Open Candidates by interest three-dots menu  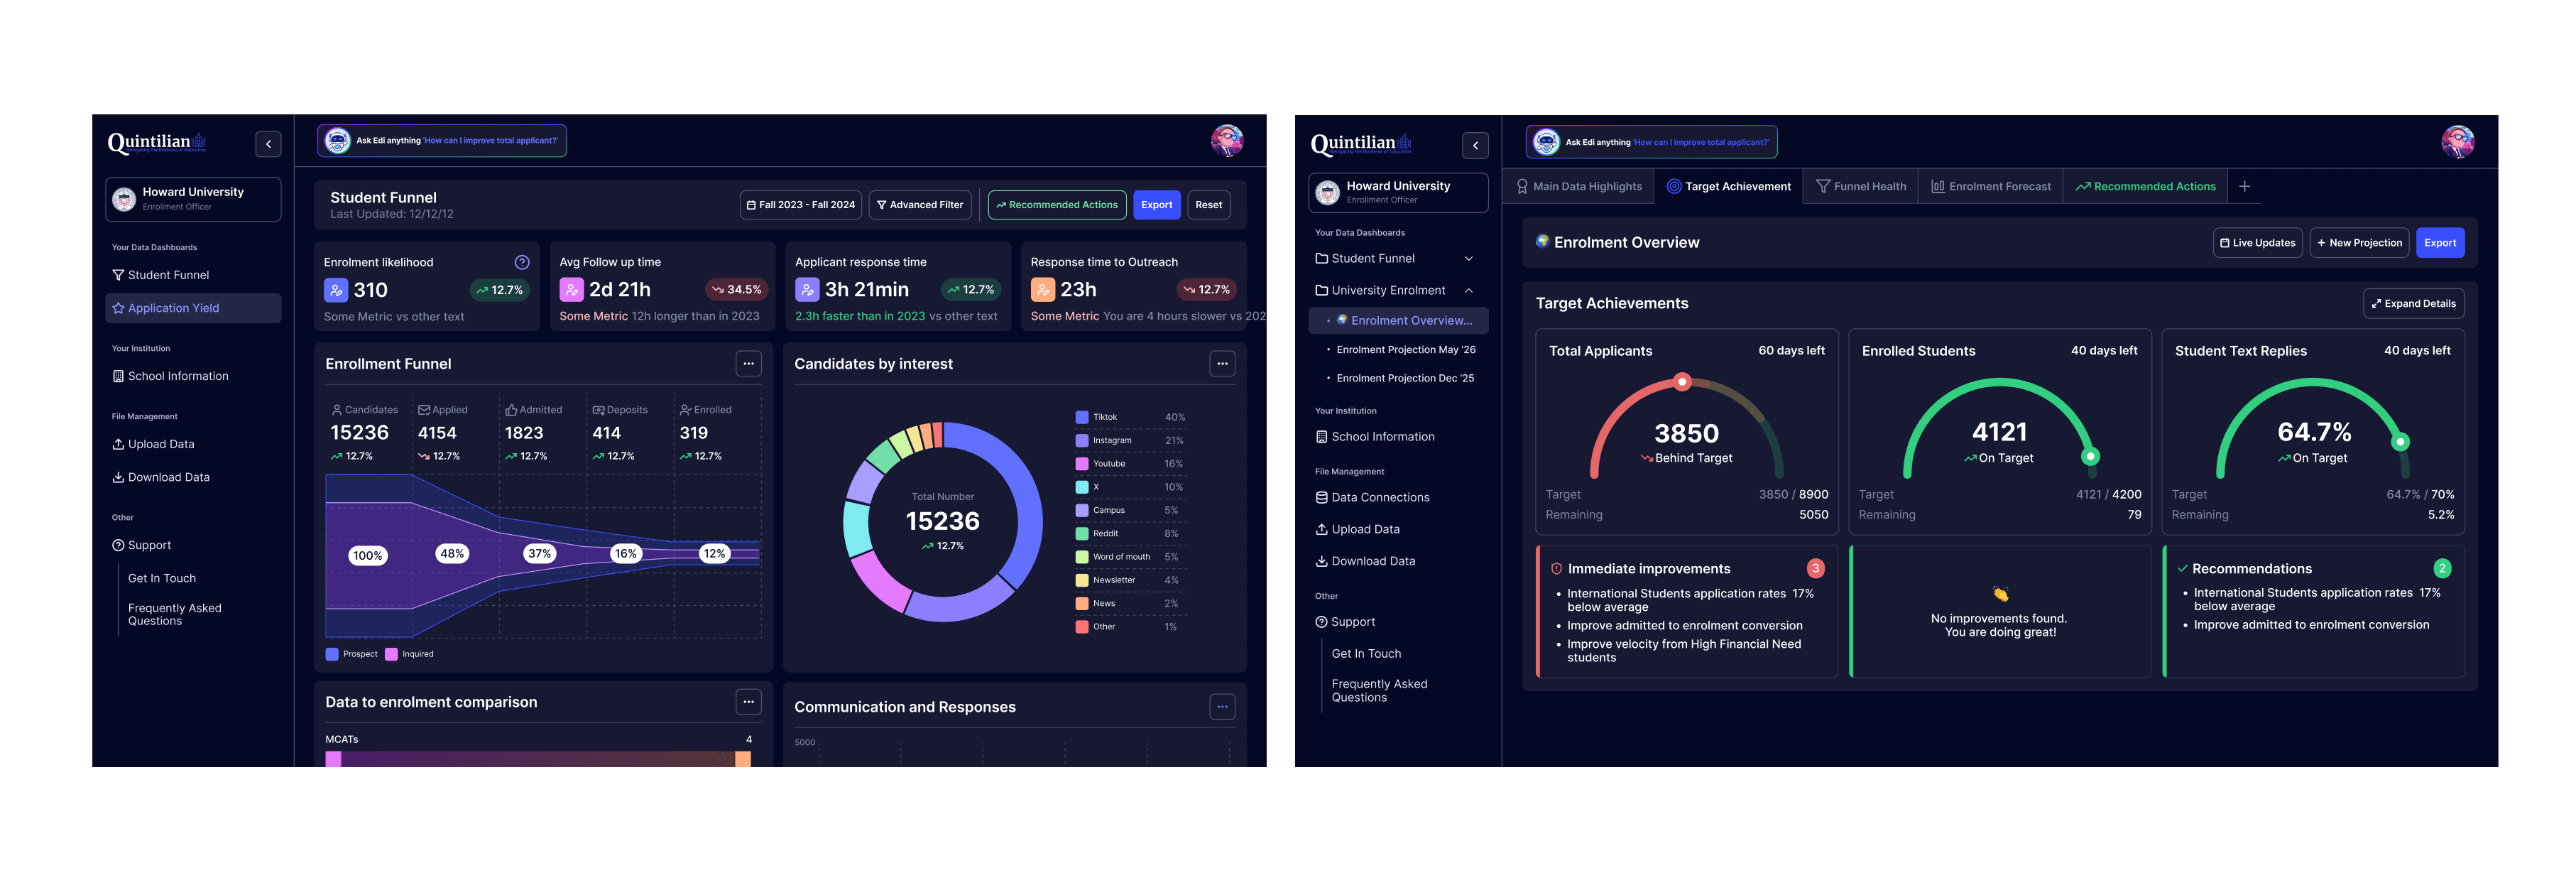(x=1222, y=364)
